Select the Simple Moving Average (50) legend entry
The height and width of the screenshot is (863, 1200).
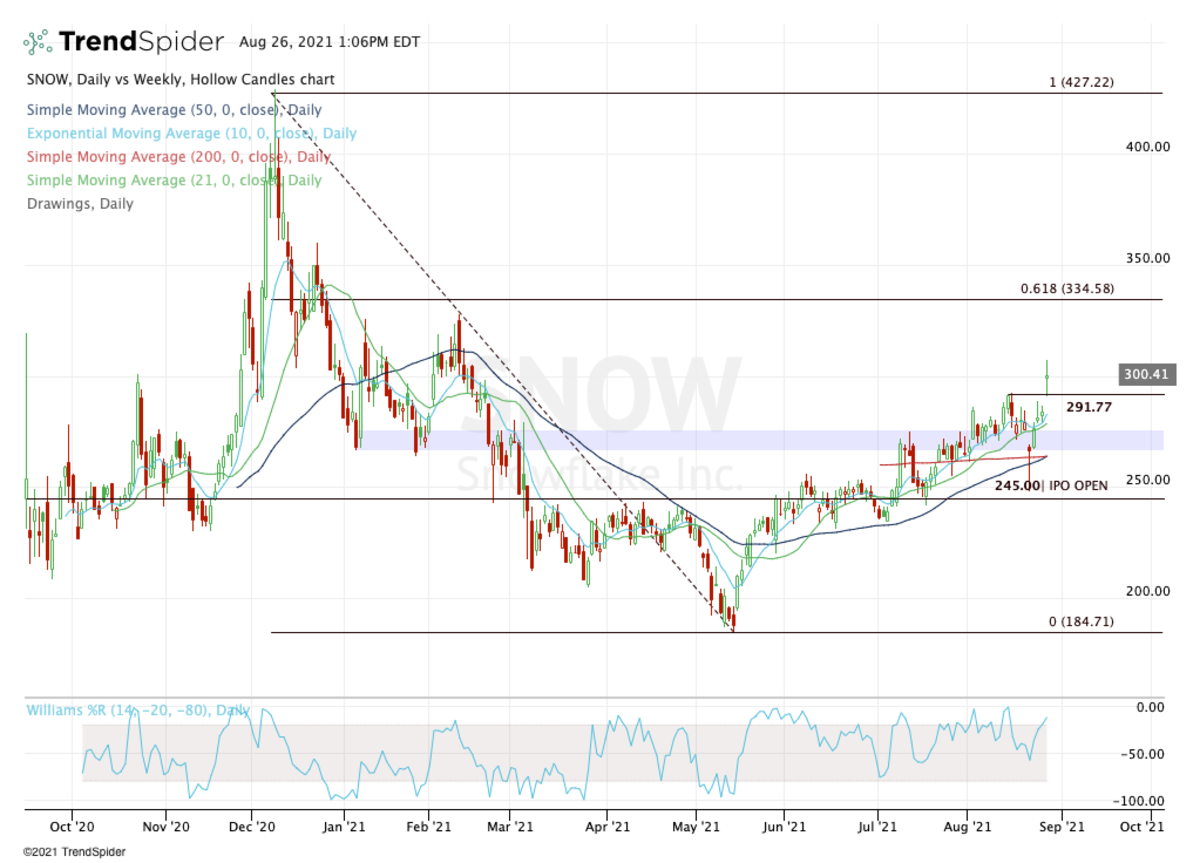coord(174,111)
